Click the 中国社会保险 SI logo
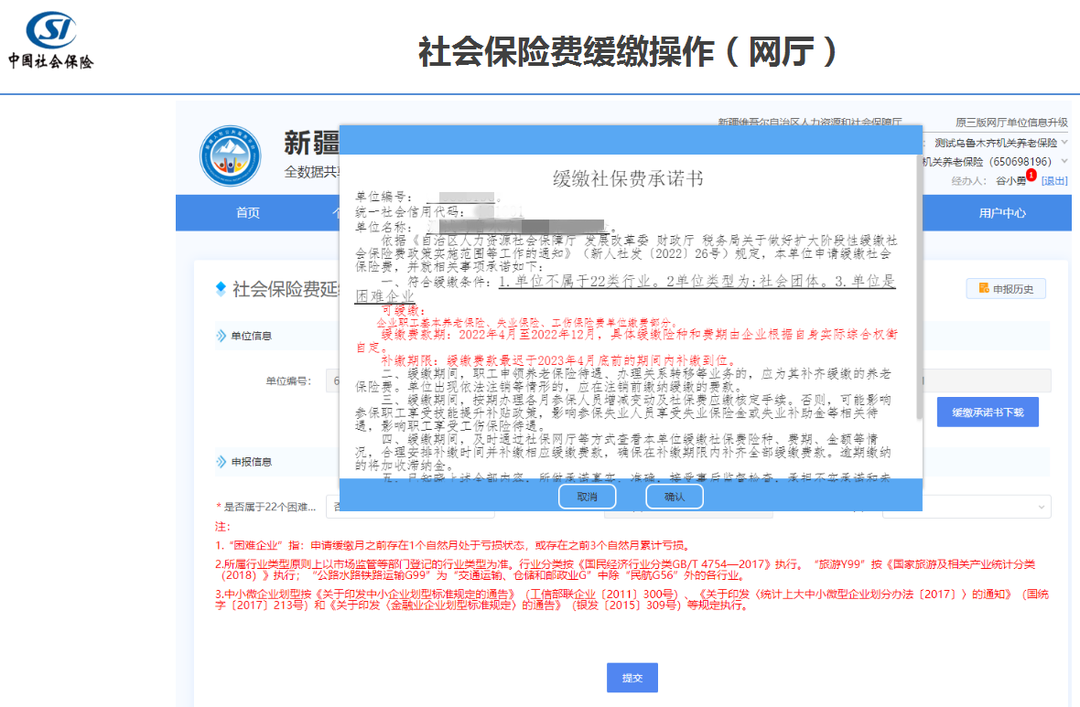 (x=51, y=40)
